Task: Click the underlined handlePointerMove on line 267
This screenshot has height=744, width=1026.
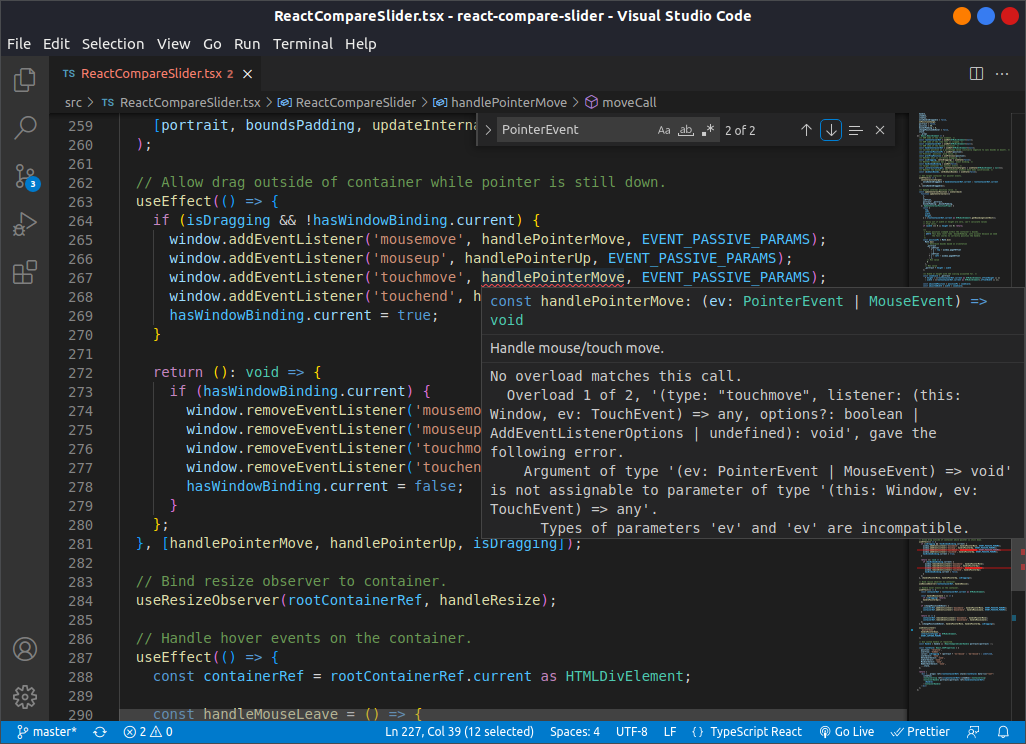Action: pos(553,277)
